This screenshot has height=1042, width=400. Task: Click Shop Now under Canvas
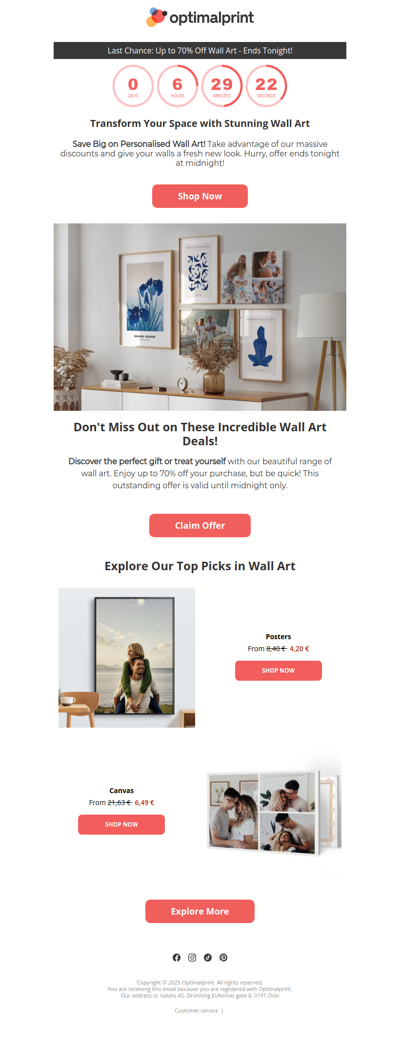click(122, 825)
